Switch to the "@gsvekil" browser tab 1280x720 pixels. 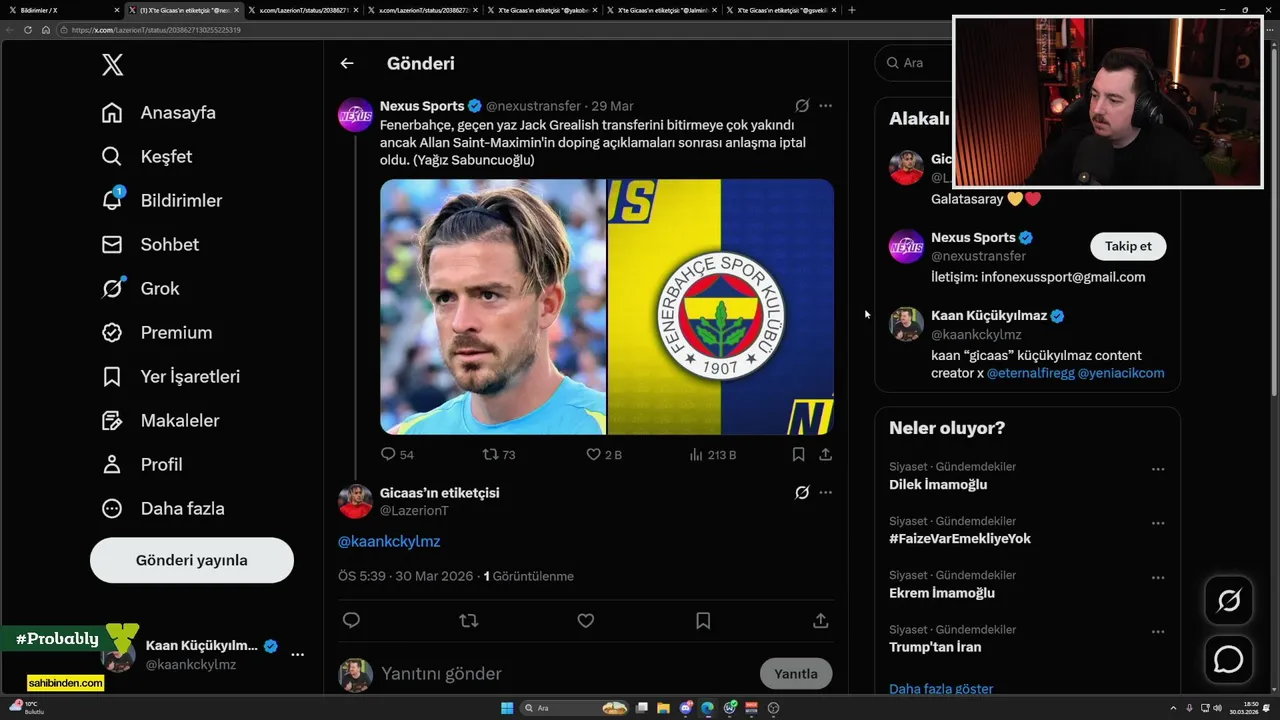click(x=782, y=10)
